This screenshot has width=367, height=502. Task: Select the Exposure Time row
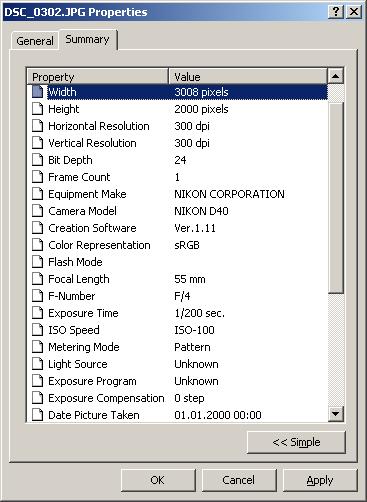tap(177, 313)
